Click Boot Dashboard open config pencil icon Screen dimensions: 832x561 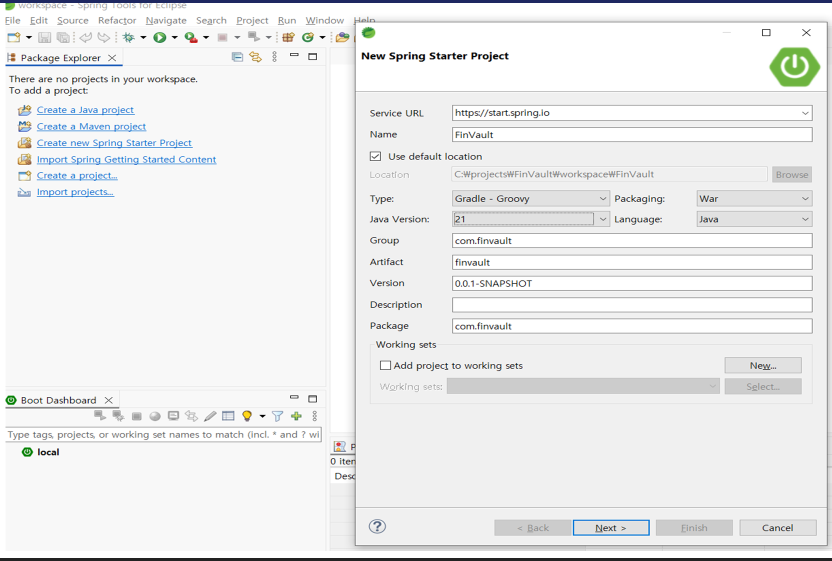pyautogui.click(x=210, y=416)
